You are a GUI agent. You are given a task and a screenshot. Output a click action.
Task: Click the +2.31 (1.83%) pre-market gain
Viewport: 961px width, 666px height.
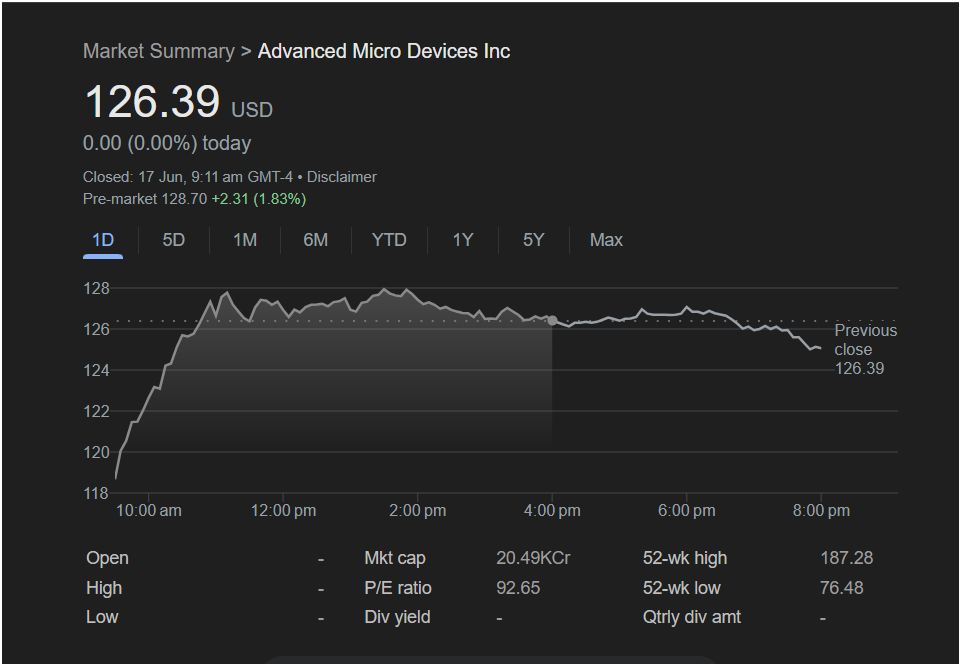pos(259,199)
